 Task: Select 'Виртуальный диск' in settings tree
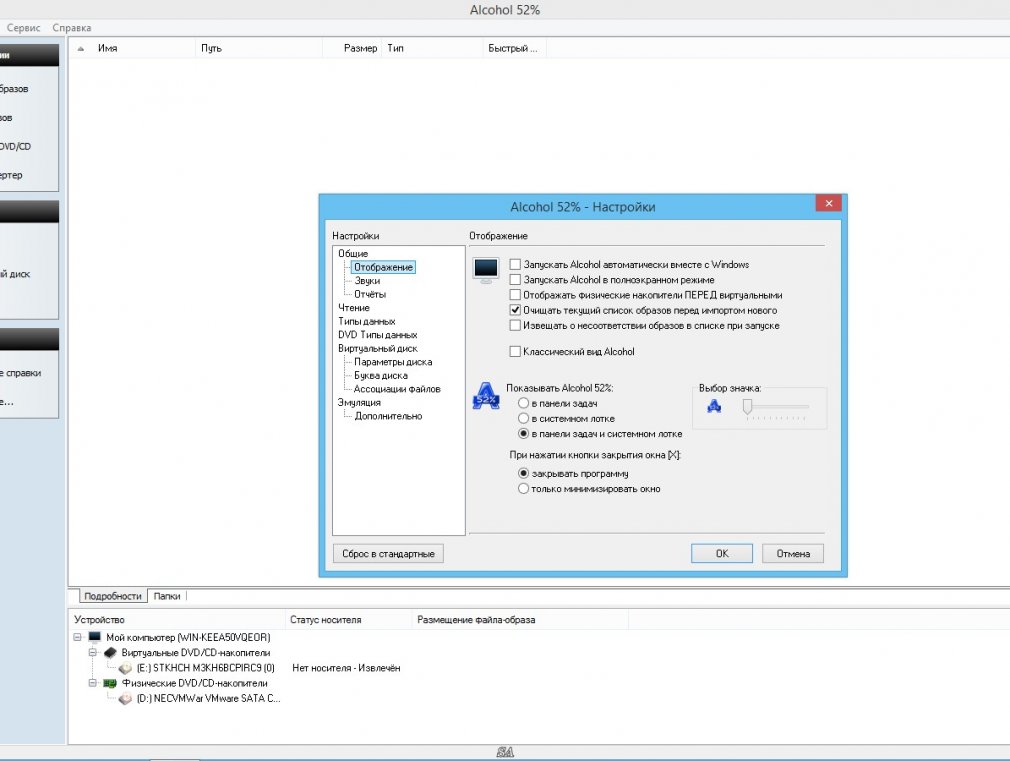377,349
